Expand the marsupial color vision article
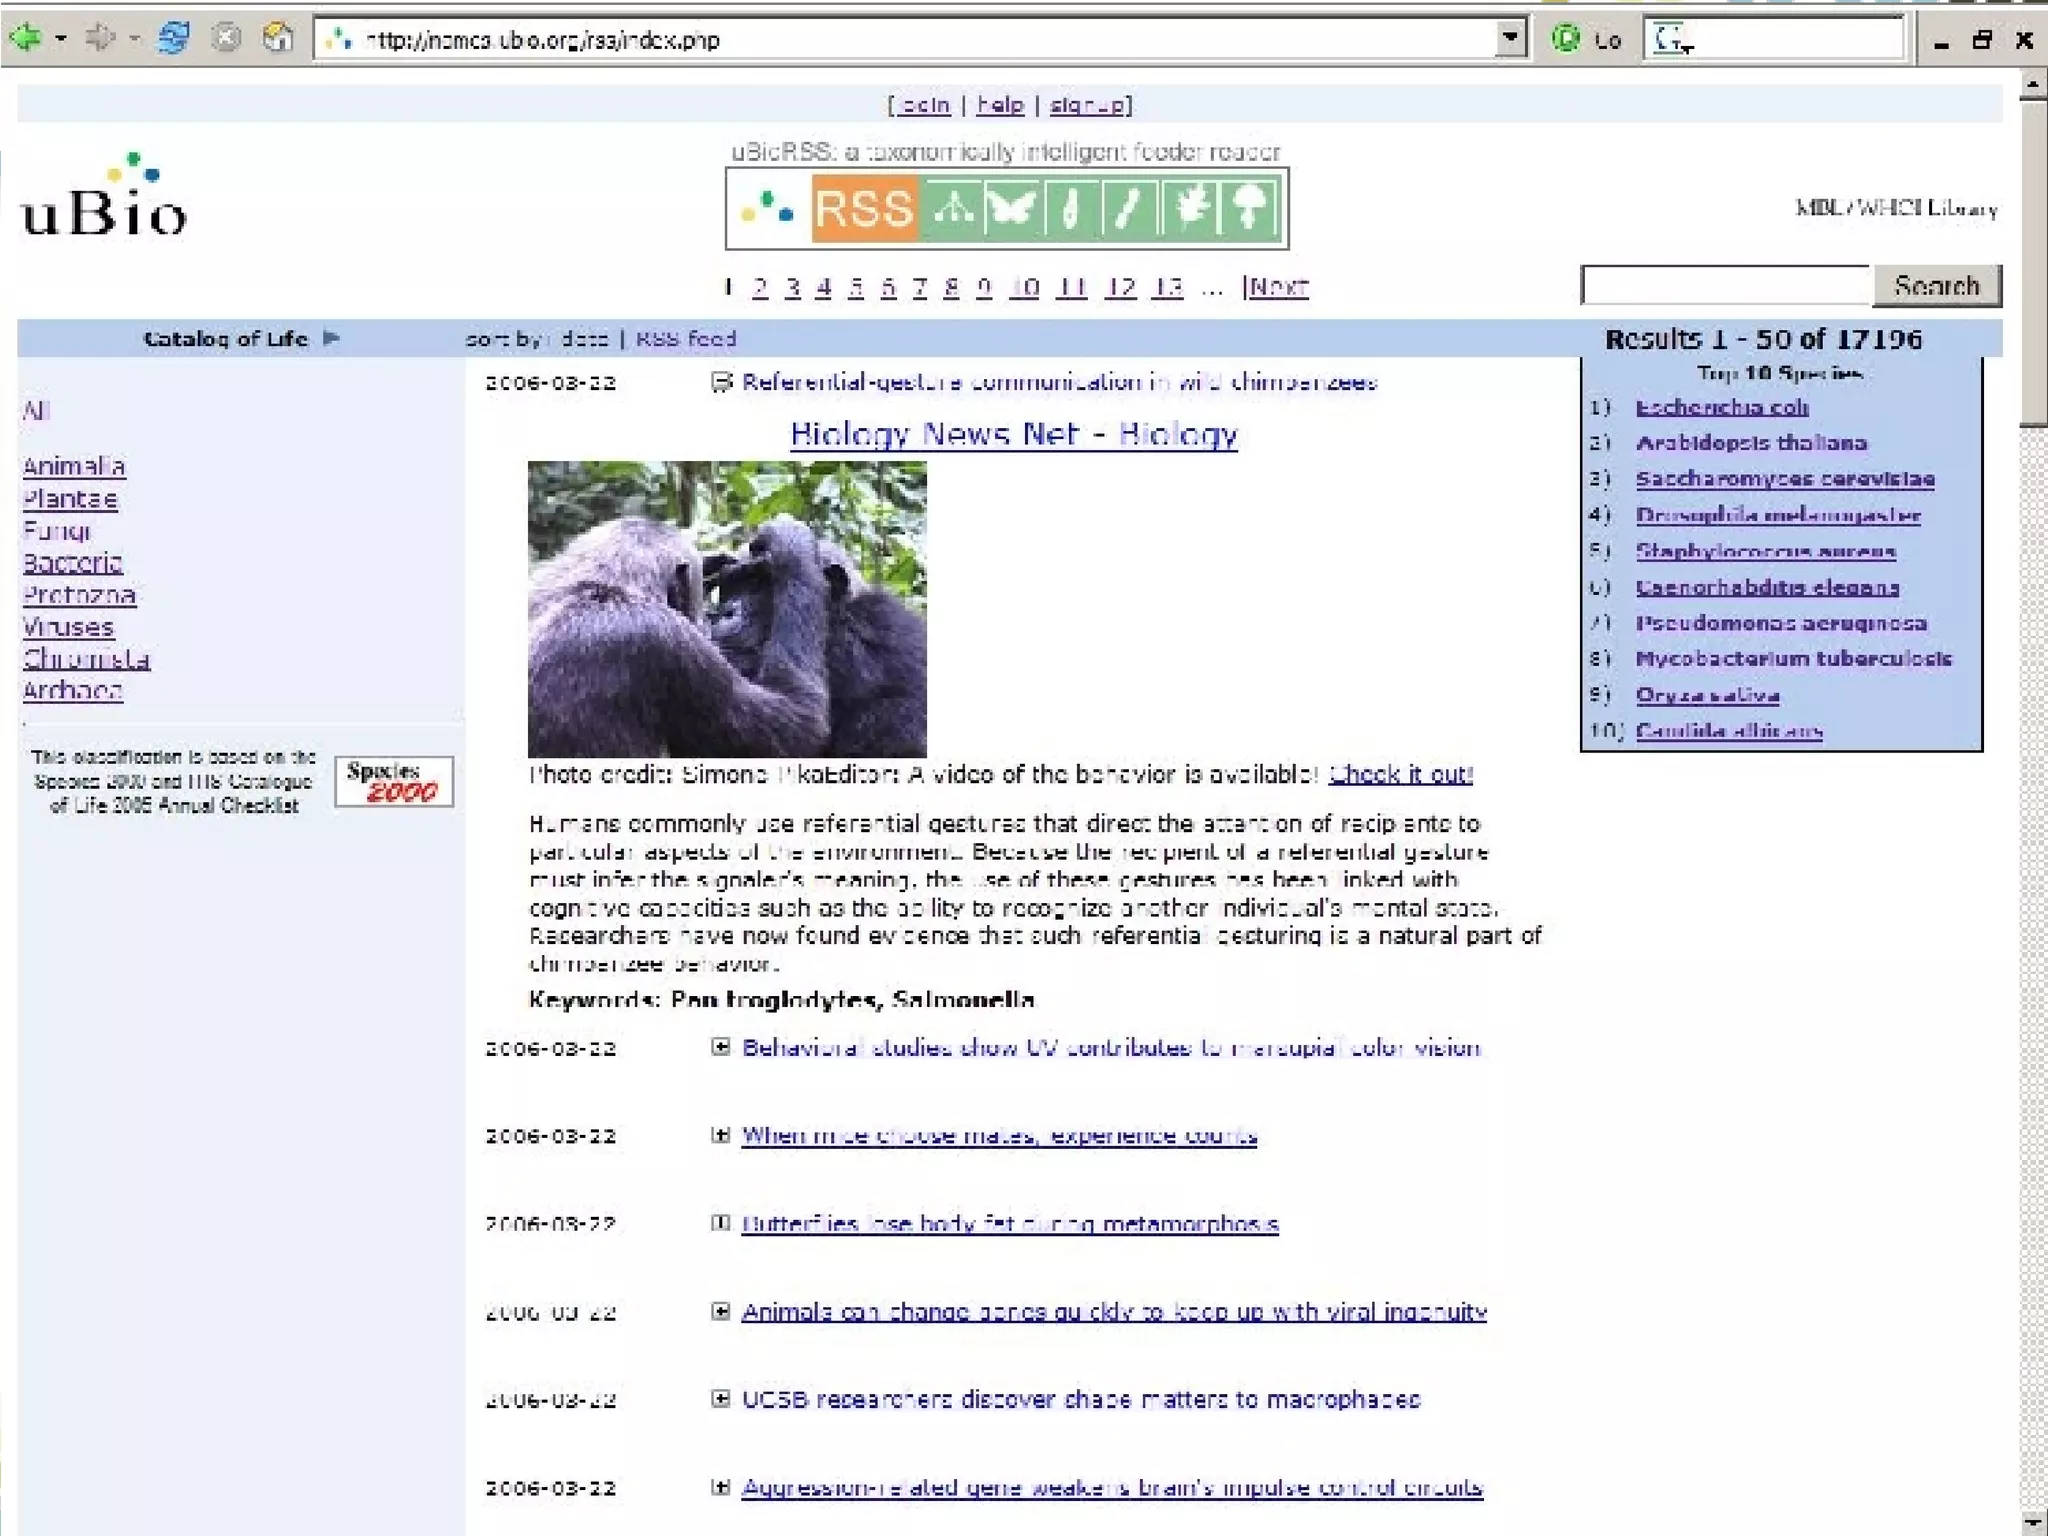This screenshot has height=1536, width=2048. pos(721,1047)
